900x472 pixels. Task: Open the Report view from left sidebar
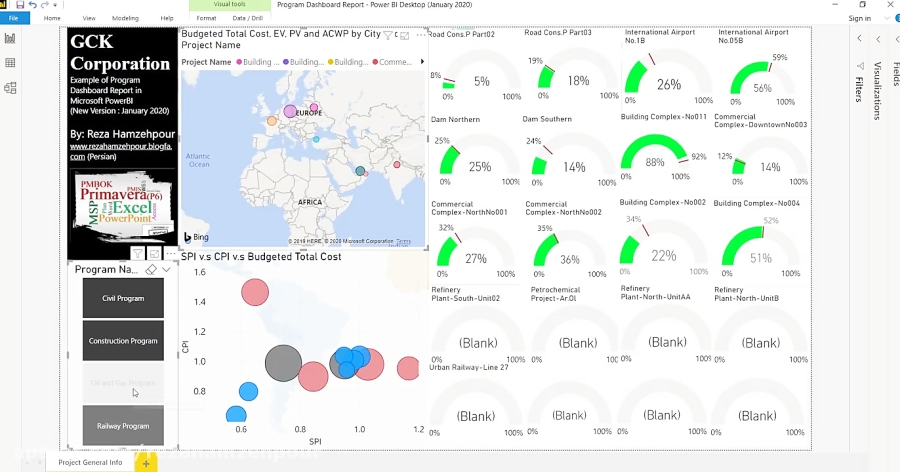click(10, 39)
